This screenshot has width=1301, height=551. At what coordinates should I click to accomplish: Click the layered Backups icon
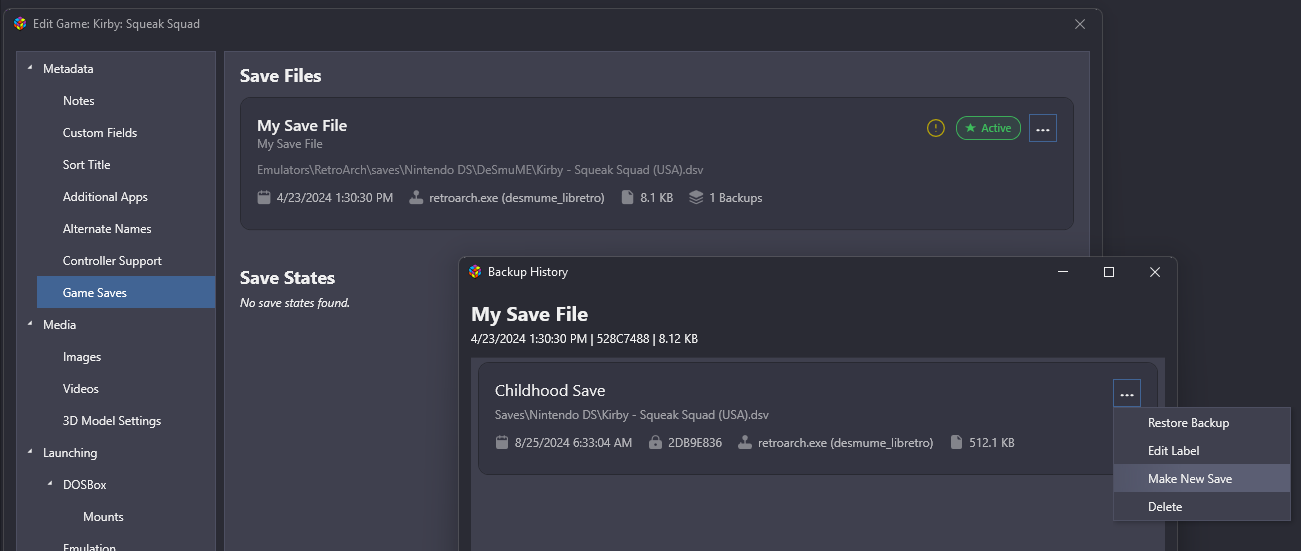(696, 198)
